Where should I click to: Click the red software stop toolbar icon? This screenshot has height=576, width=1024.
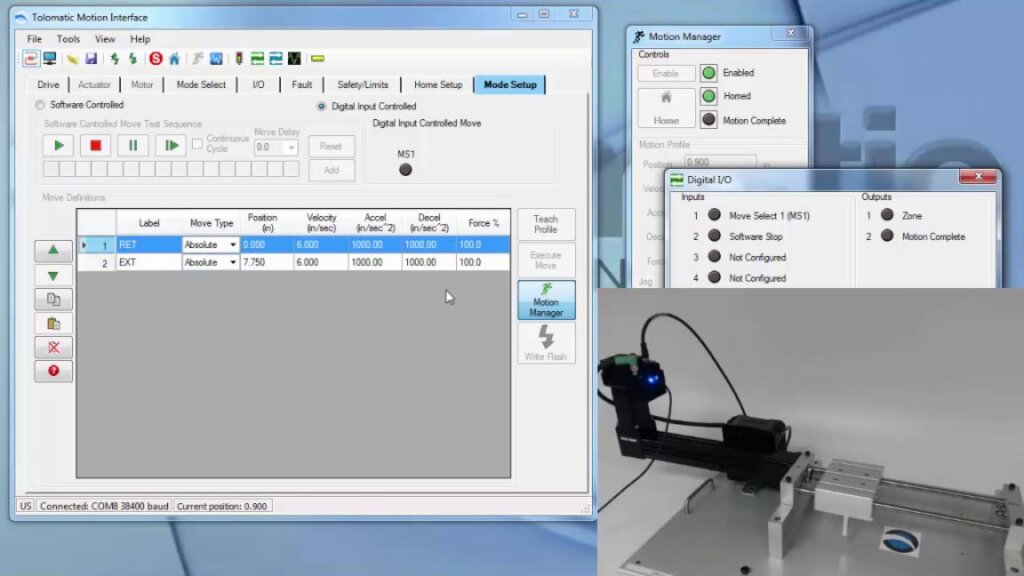[156, 59]
